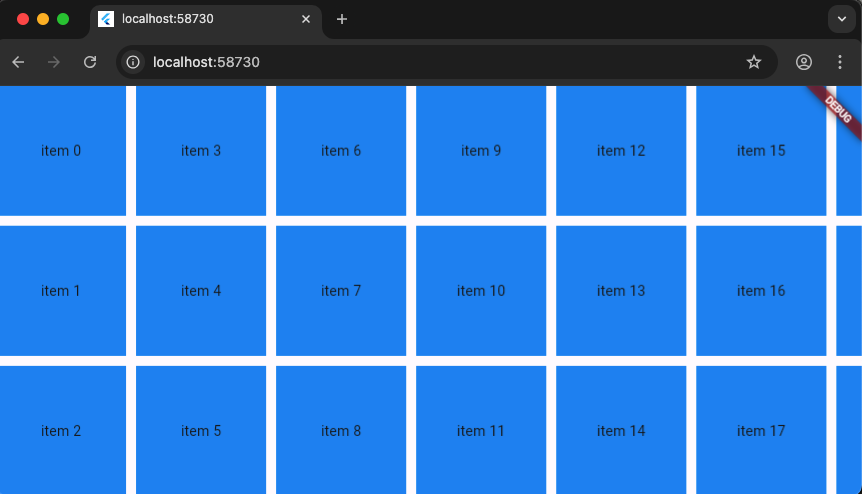
Task: Click the item 14 tile
Action: point(621,430)
